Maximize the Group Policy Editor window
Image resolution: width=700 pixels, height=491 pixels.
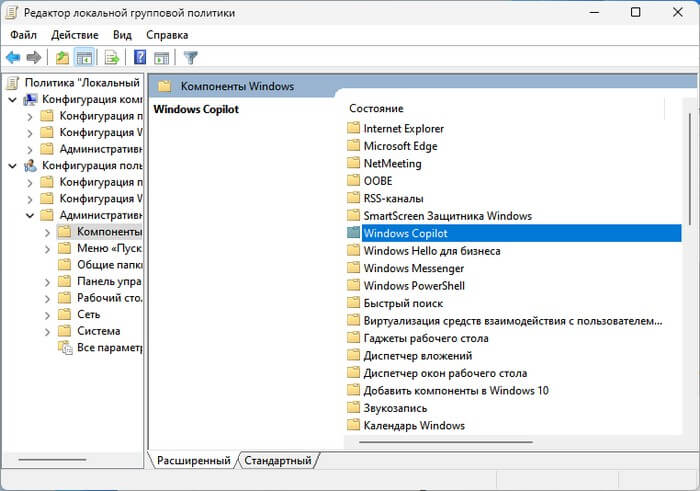pyautogui.click(x=635, y=12)
